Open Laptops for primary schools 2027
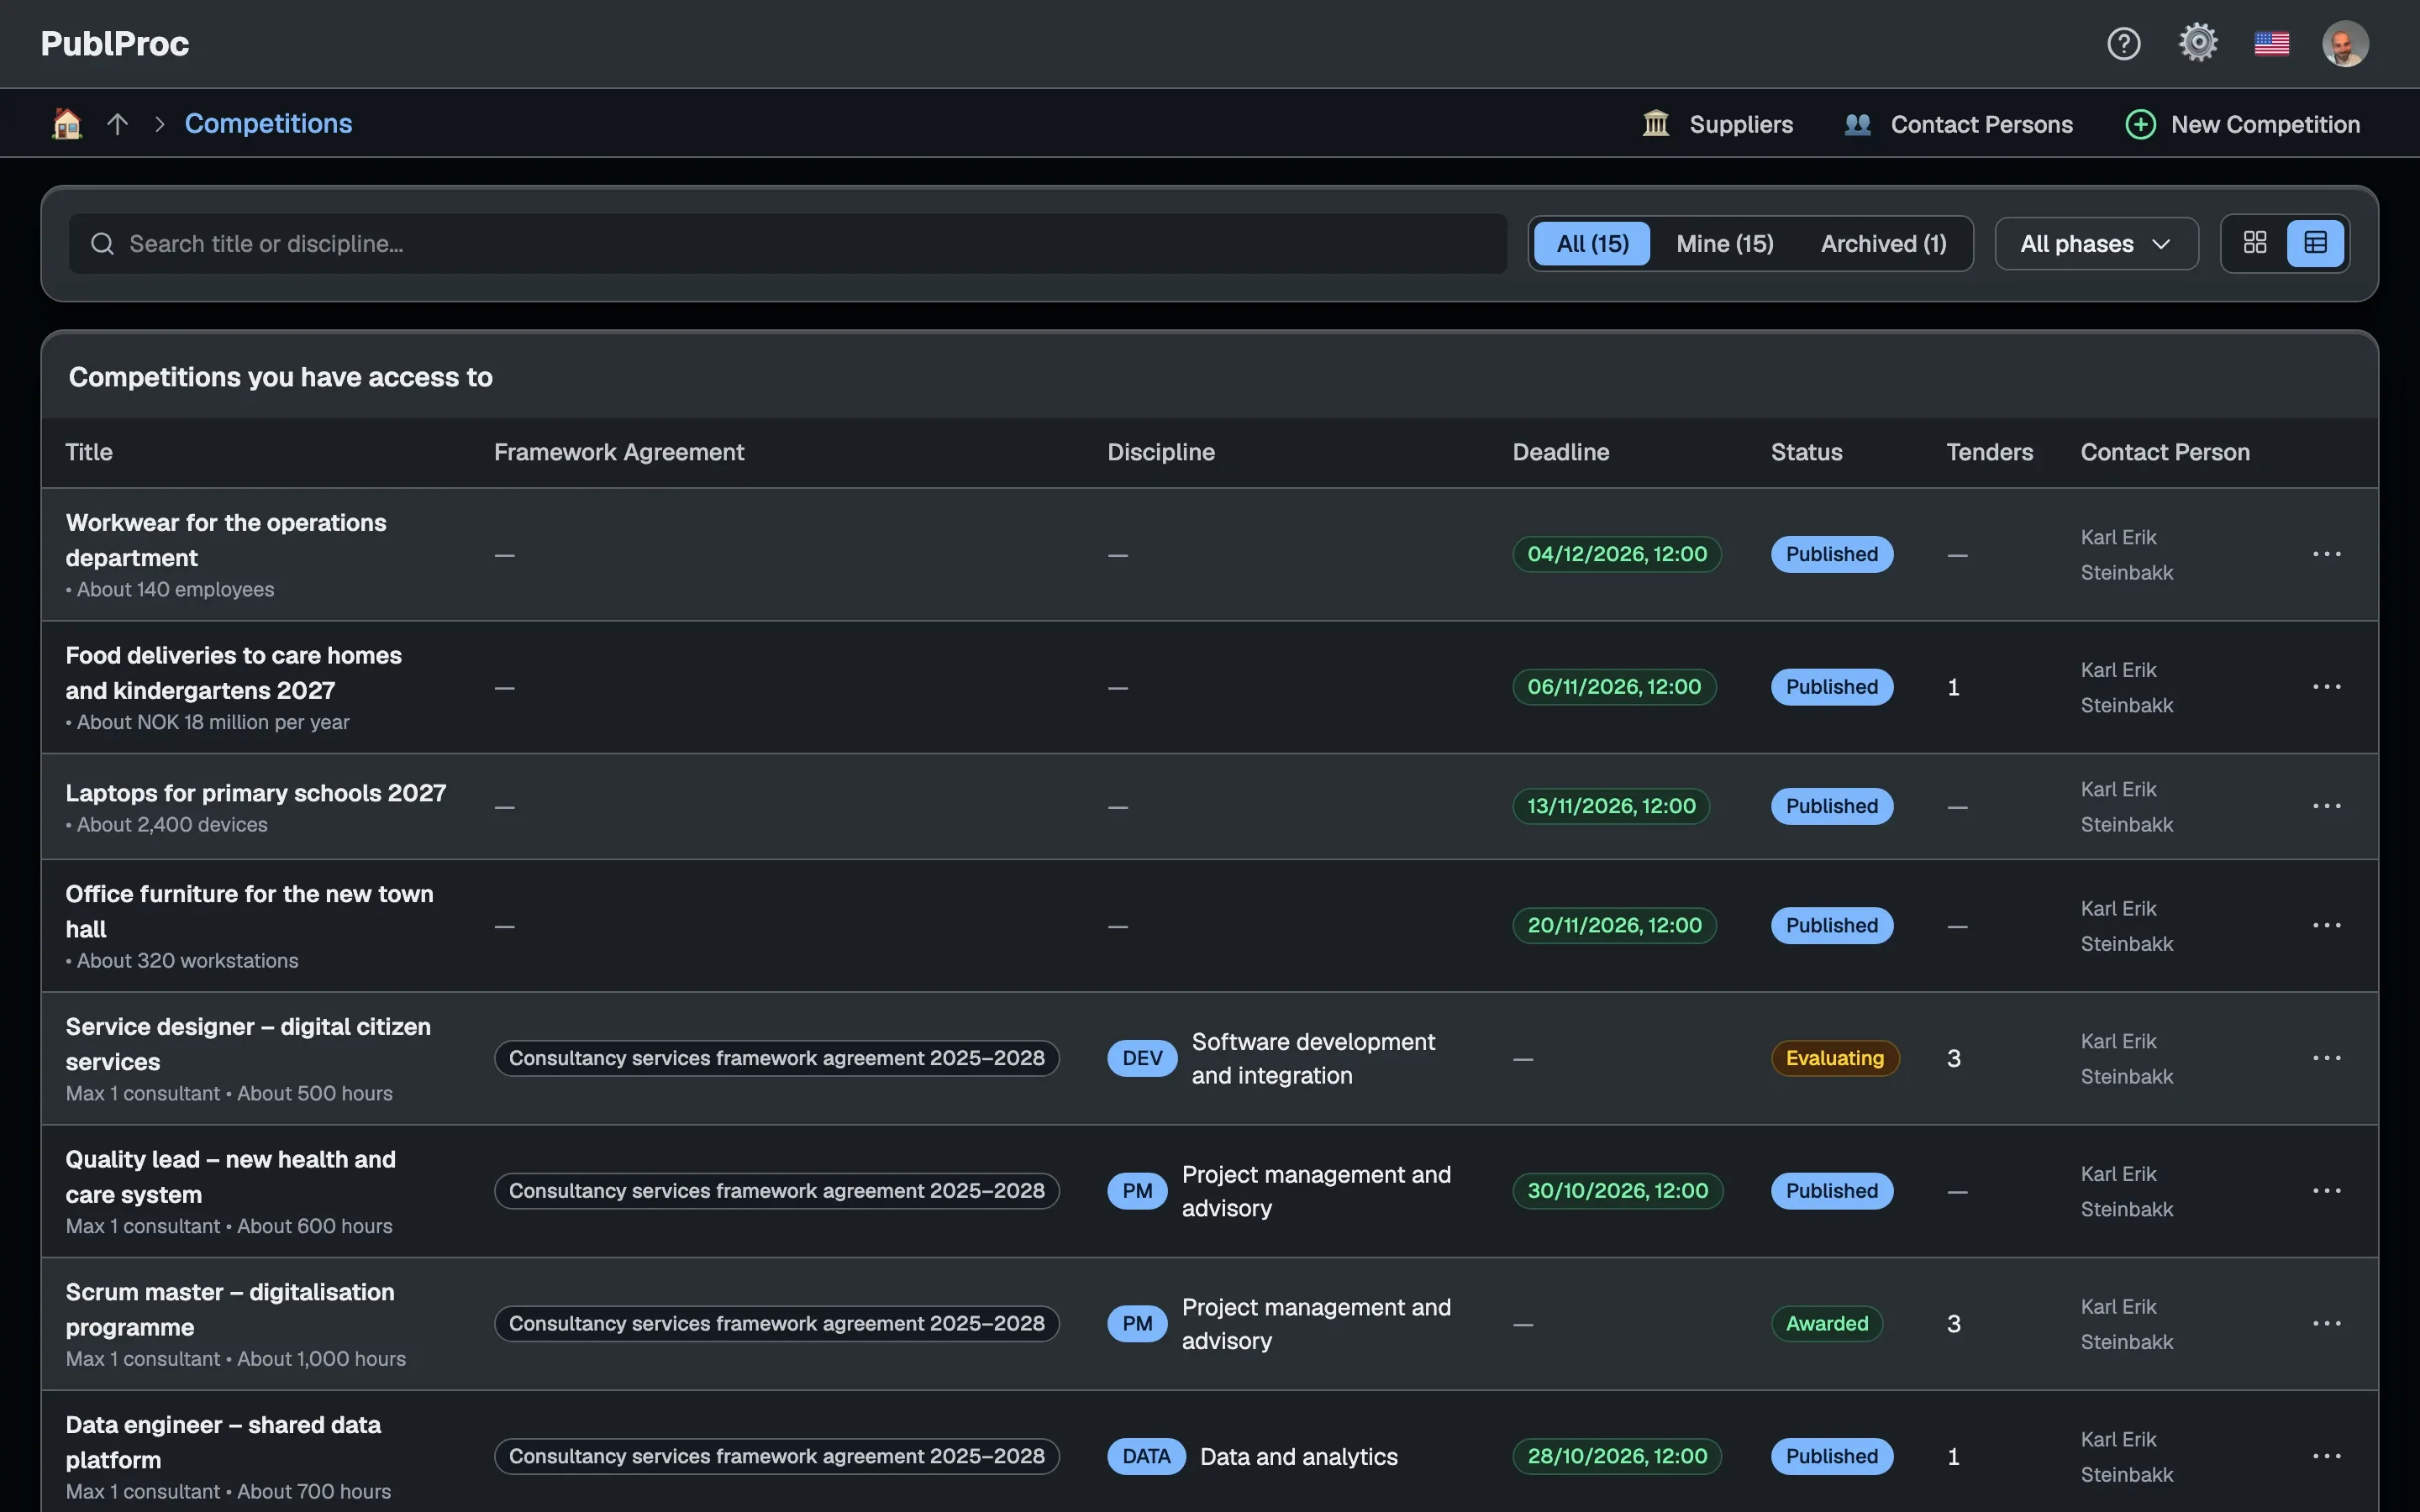 click(256, 793)
